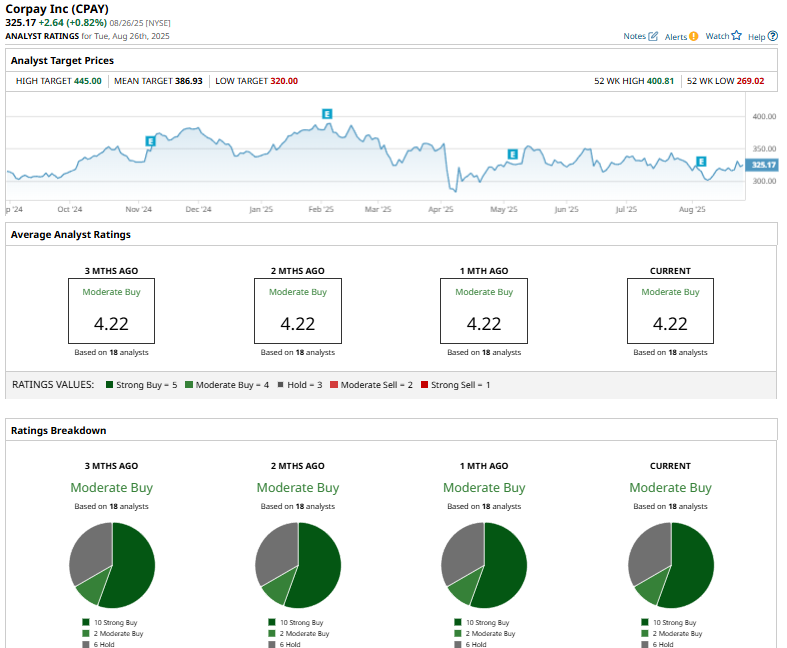Click the Aug '25 earnings marker
Viewport: 787px width, 648px height.
click(x=701, y=161)
